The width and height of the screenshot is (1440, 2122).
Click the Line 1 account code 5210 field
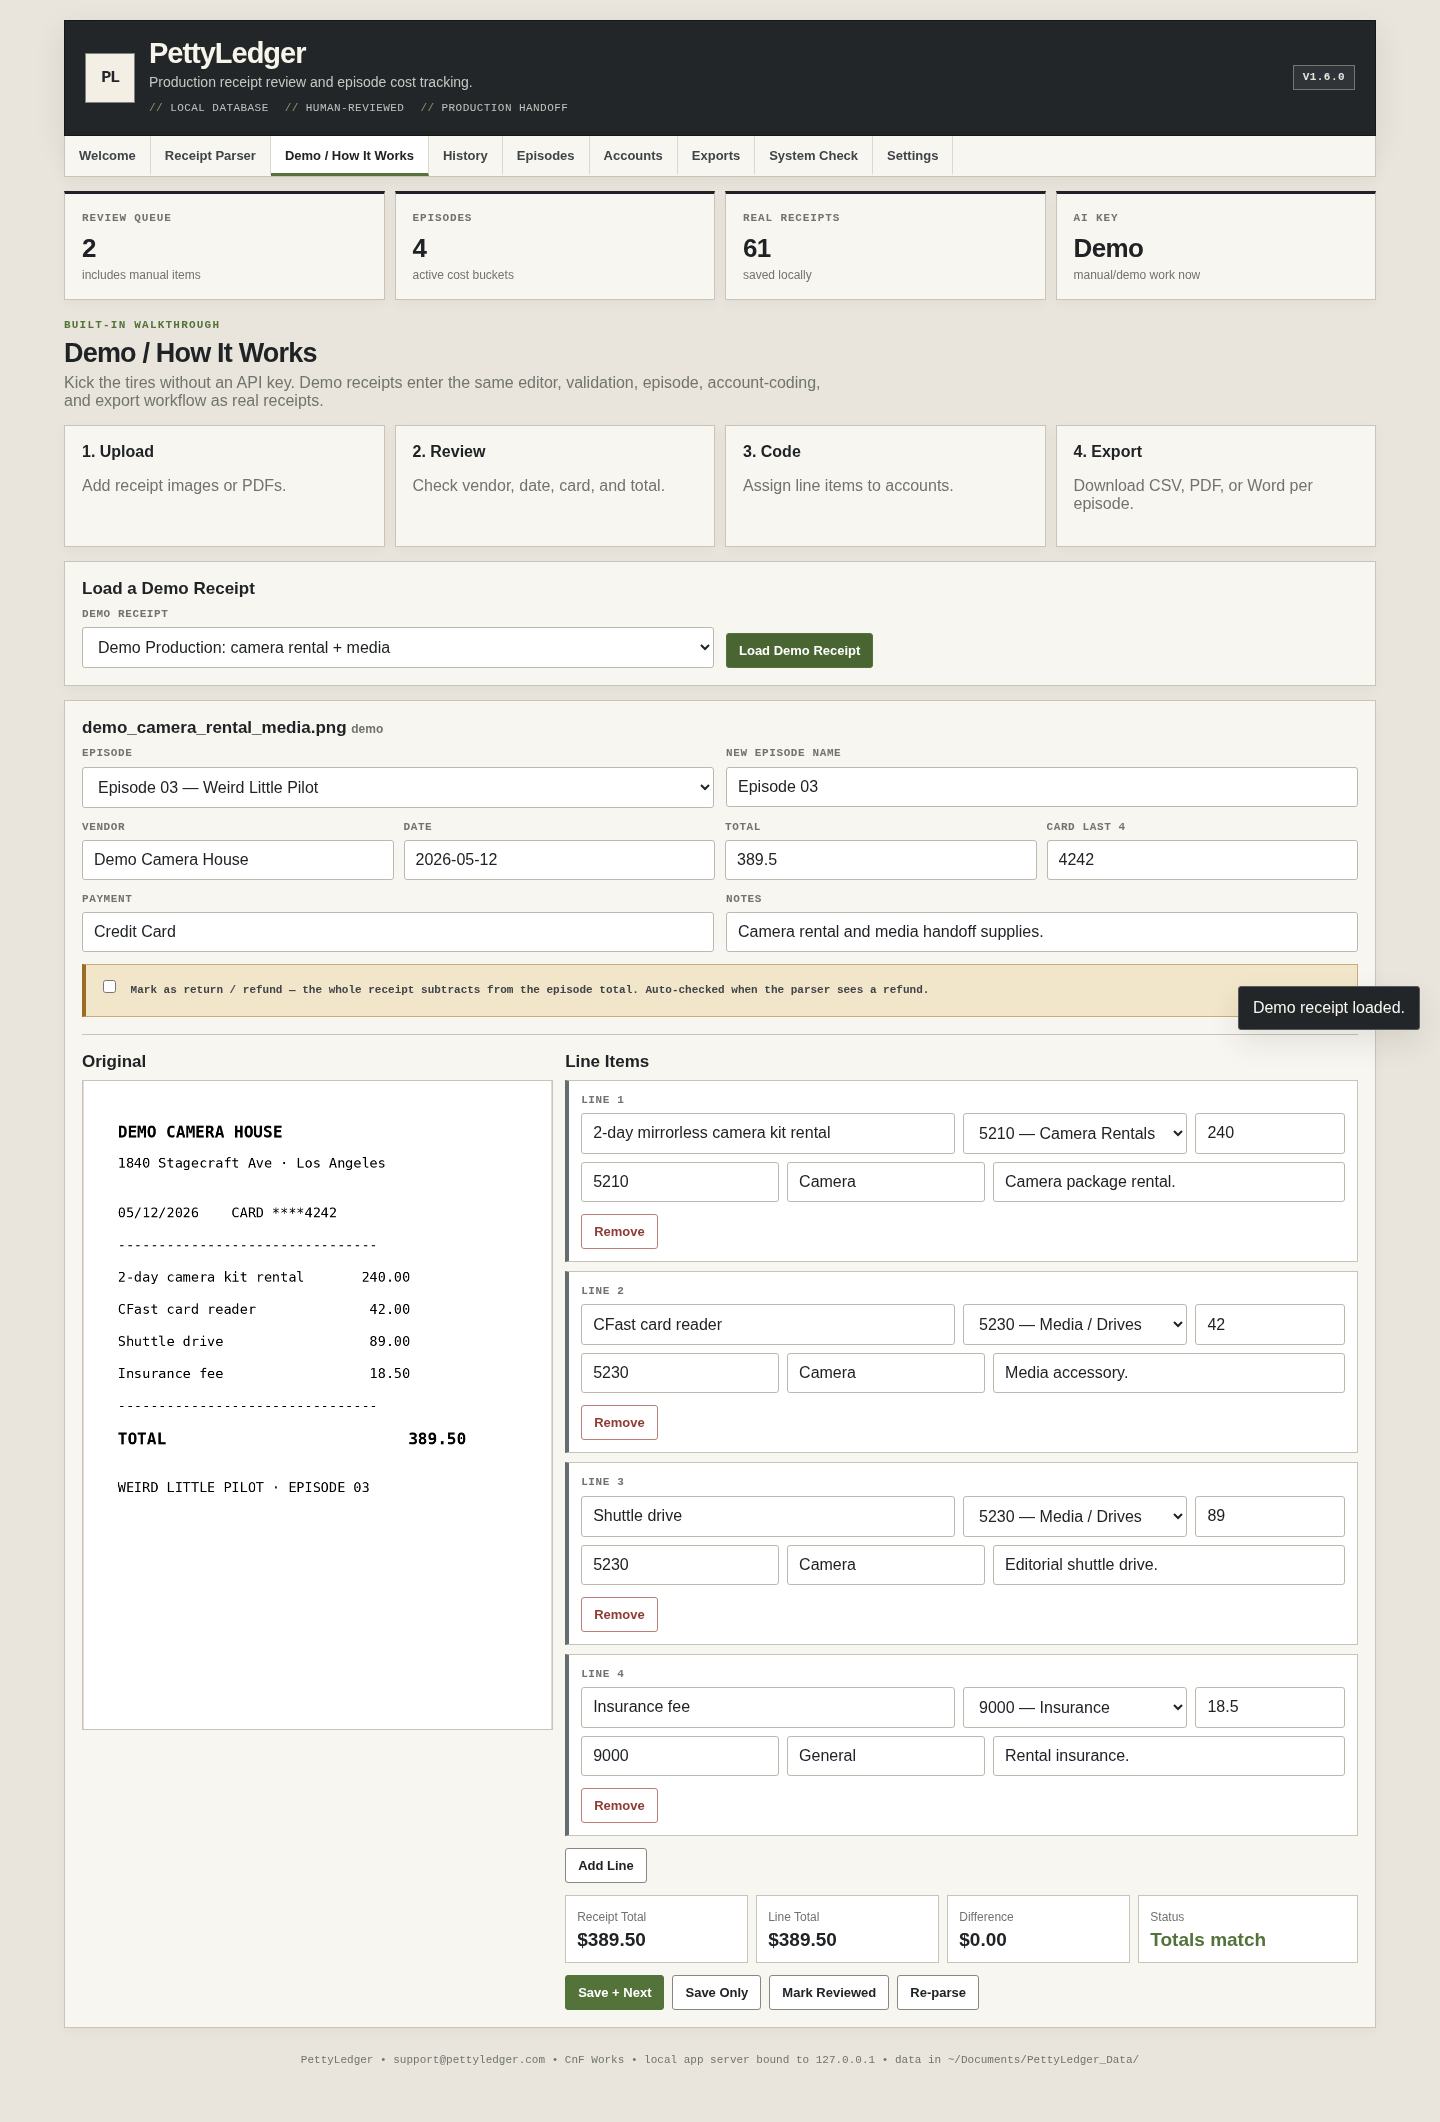coord(680,1182)
